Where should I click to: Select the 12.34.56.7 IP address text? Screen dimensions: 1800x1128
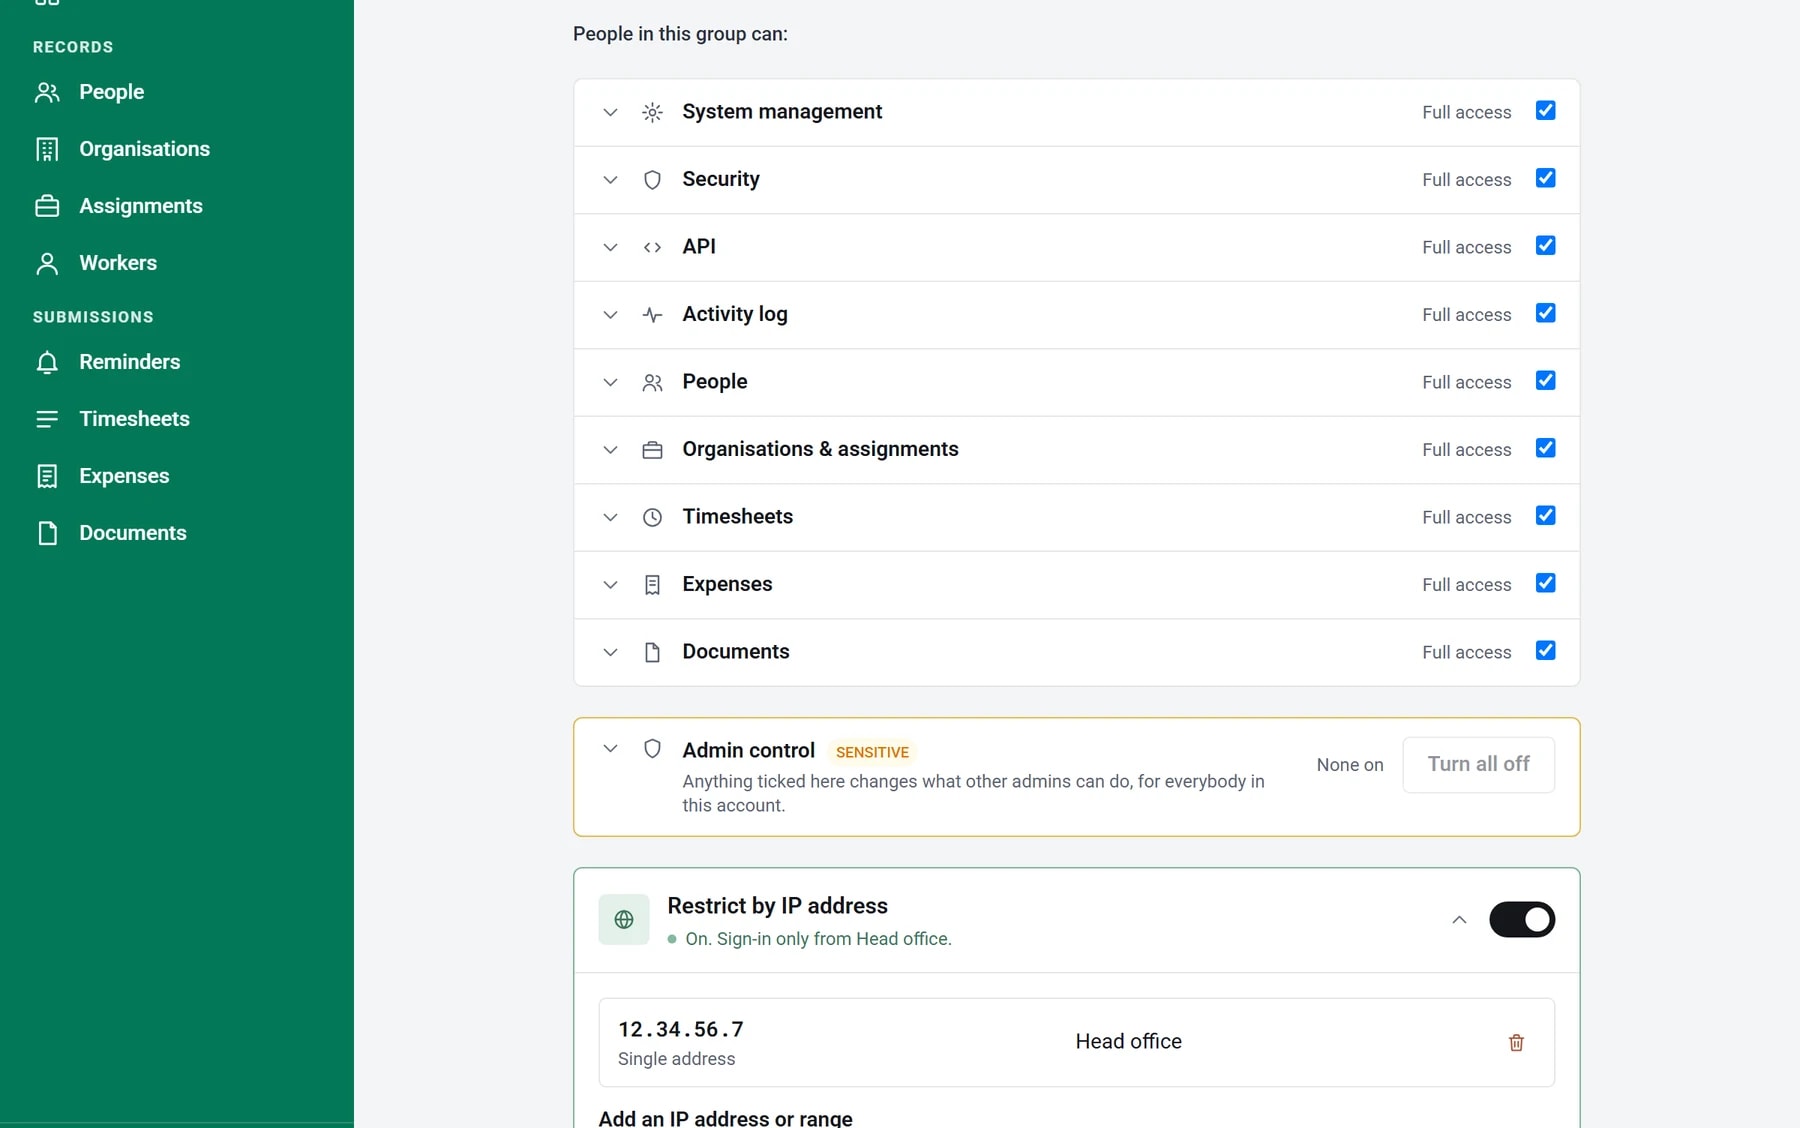(x=681, y=1029)
